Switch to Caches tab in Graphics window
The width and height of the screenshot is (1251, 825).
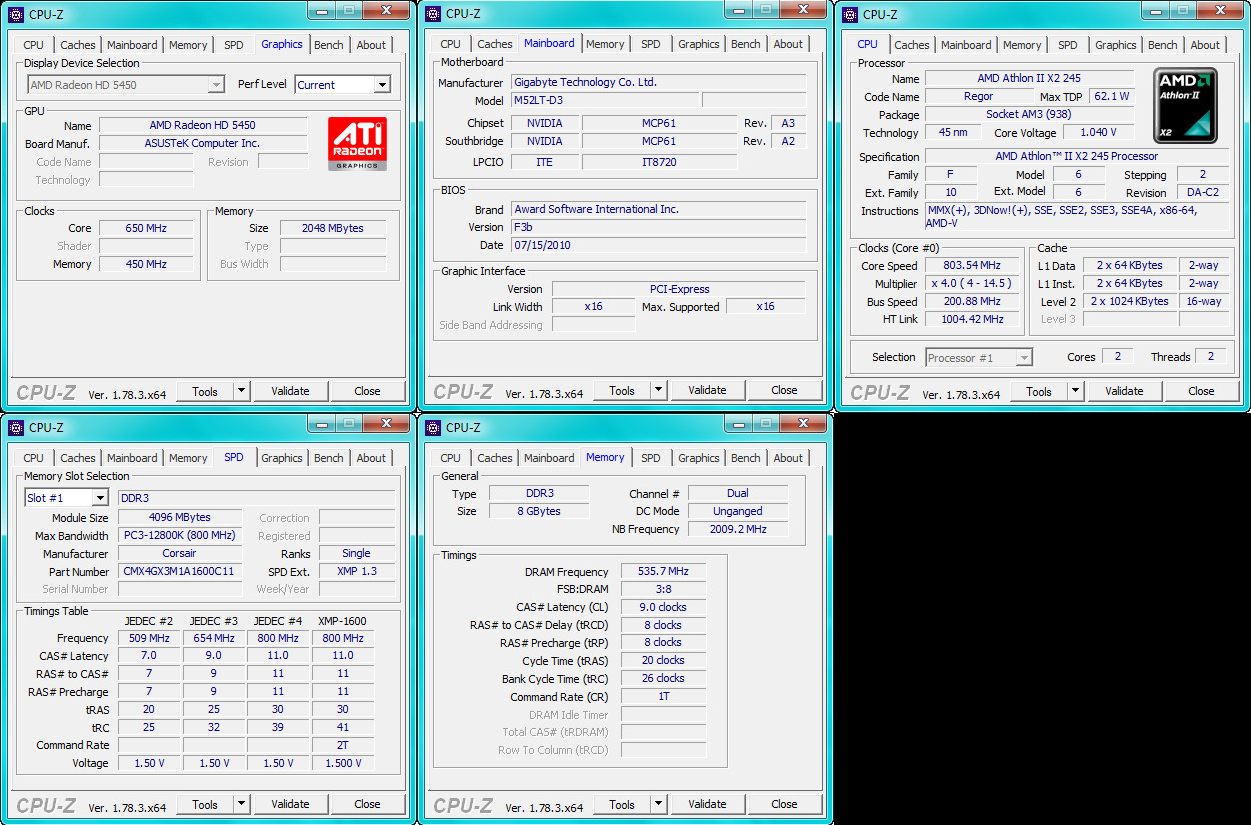[78, 45]
